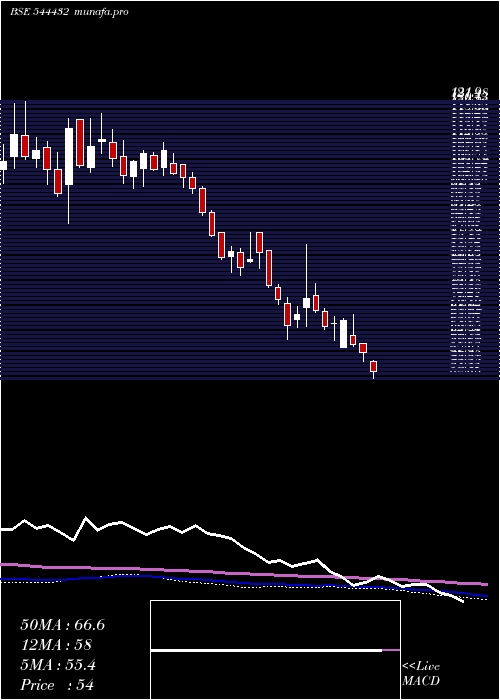Click the MACD indicator box
Screen dimensions: 500x700
275,650
